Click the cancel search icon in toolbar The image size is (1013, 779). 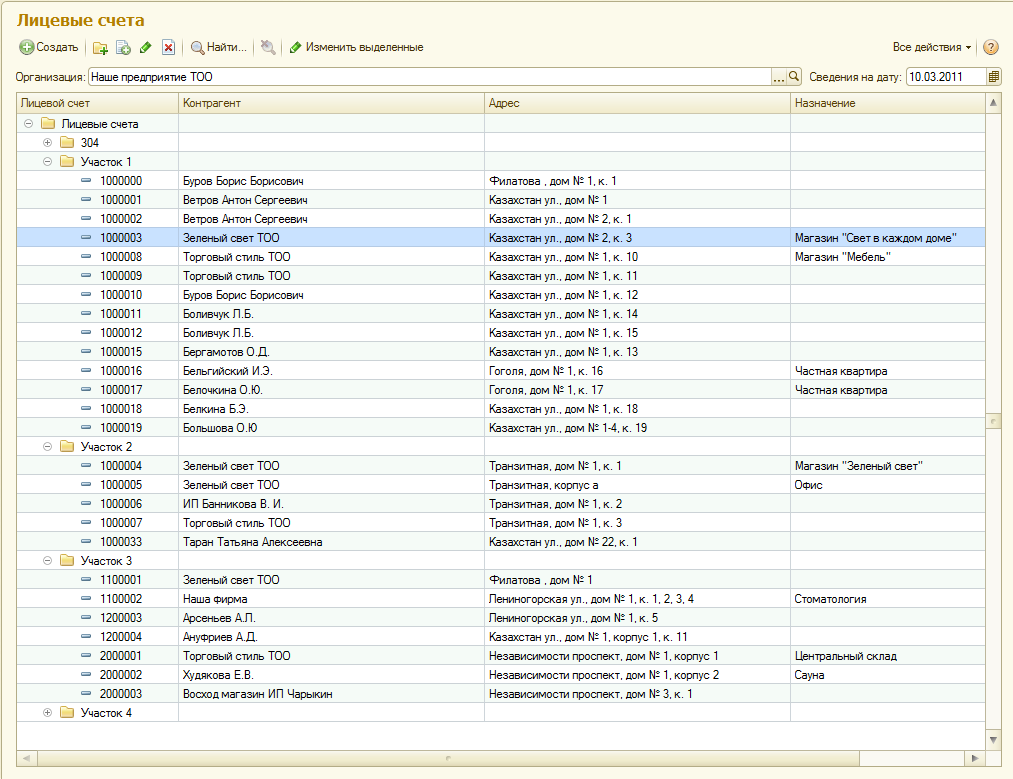point(267,47)
